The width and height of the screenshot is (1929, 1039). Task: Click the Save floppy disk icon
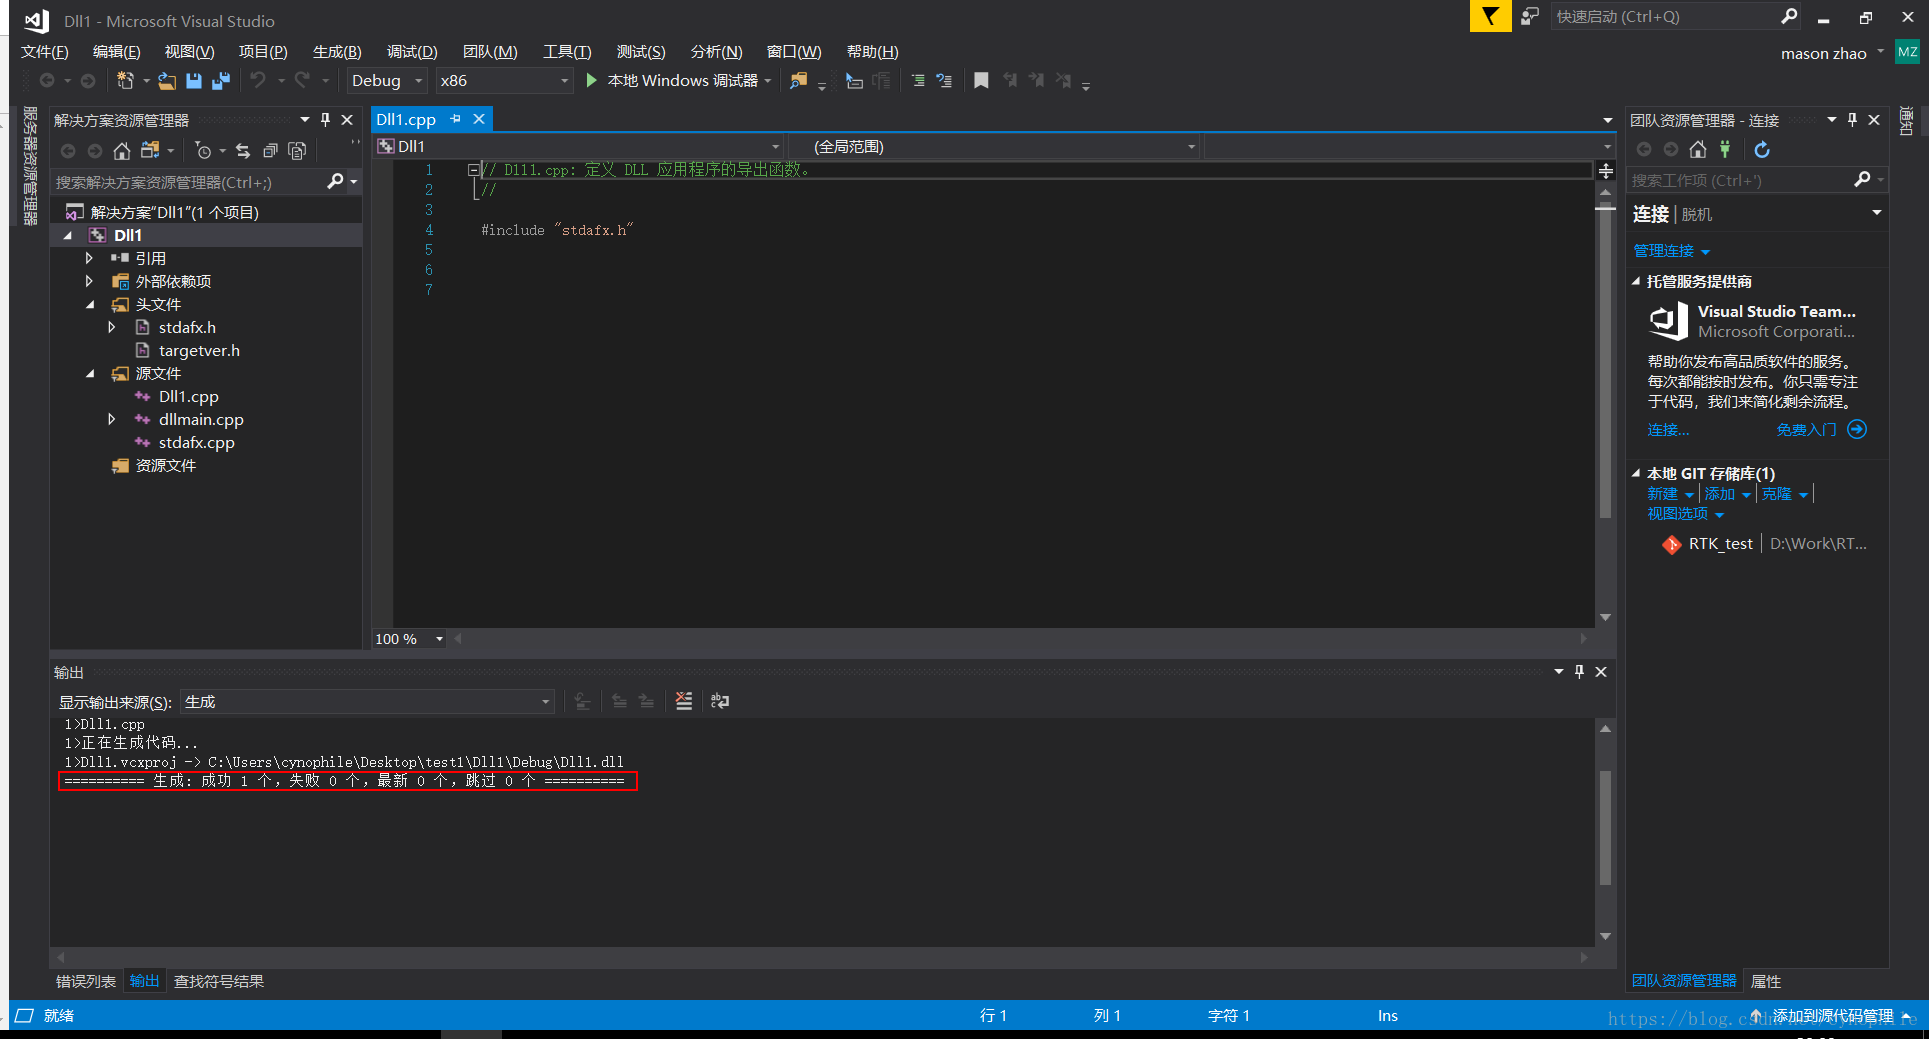click(194, 80)
